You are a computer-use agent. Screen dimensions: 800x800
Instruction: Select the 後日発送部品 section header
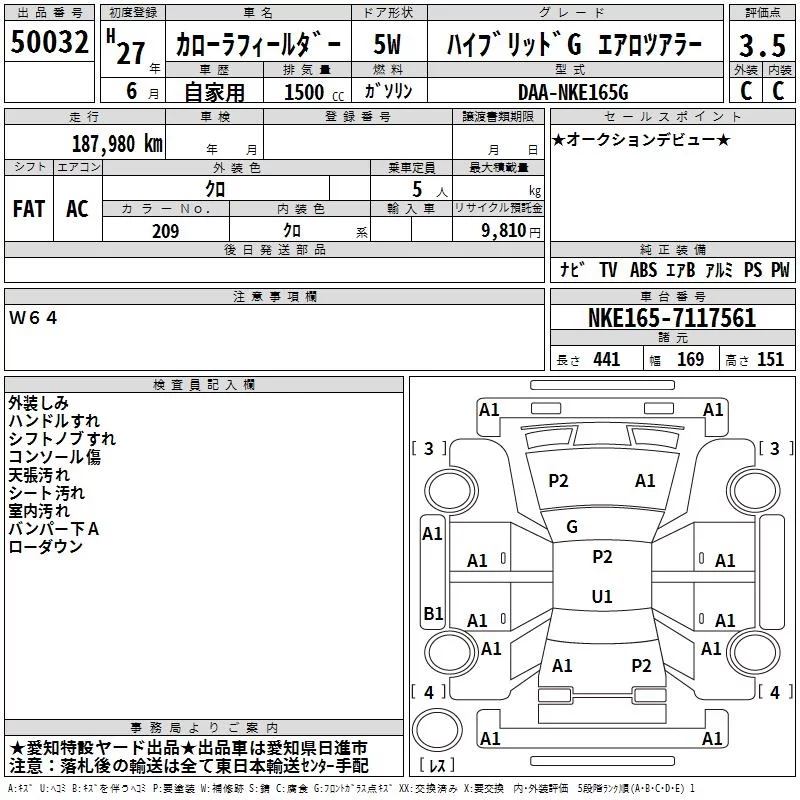[x=274, y=249]
